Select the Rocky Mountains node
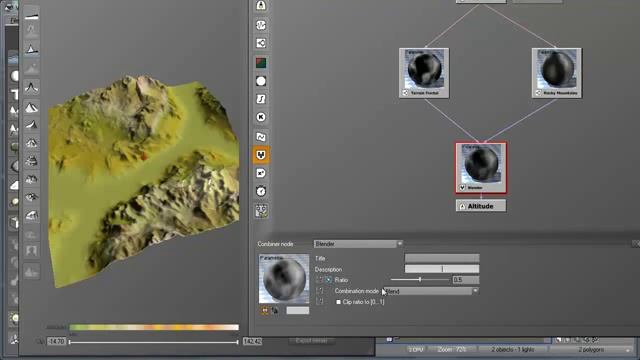The height and width of the screenshot is (360, 640). click(x=557, y=73)
